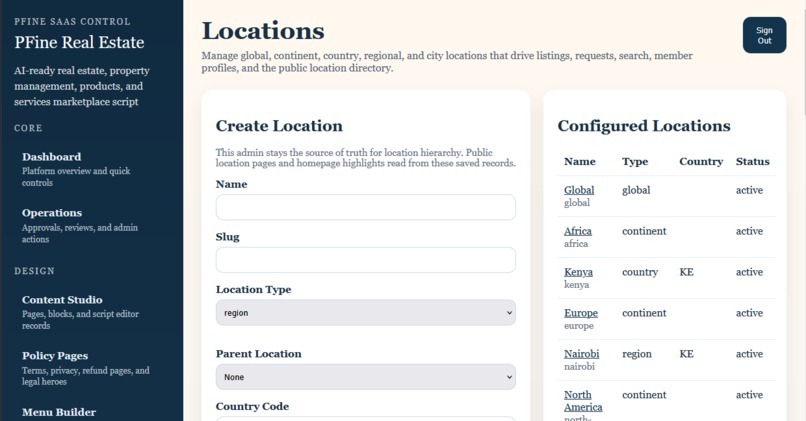
Task: Click the 'region' type cell in Nairobi row
Action: coord(636,354)
